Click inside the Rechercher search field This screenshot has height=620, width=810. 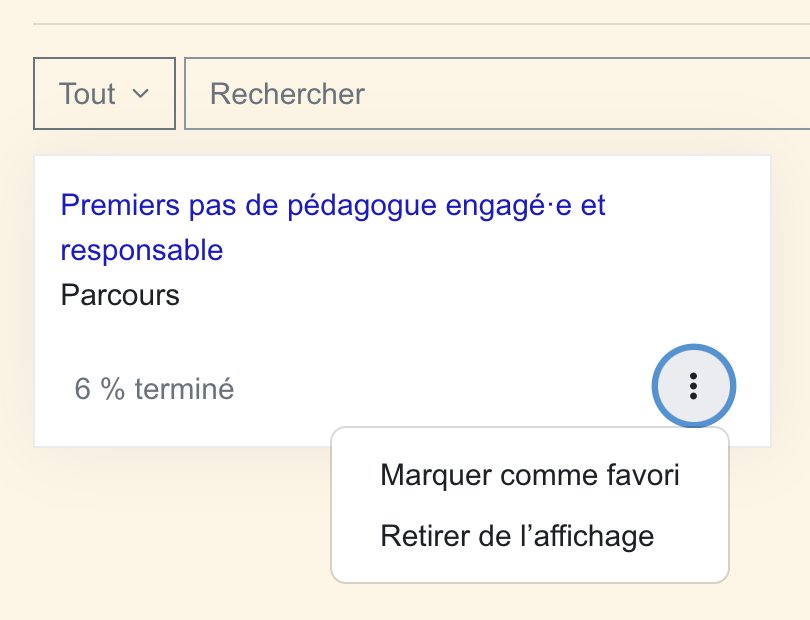pos(450,93)
